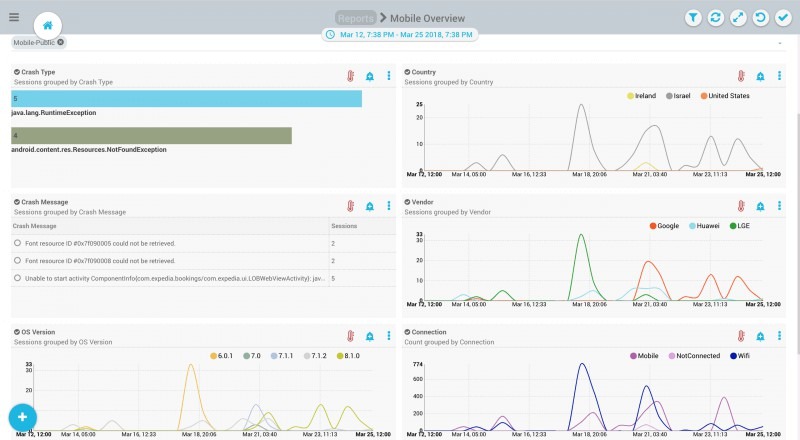This screenshot has height=440, width=800.
Task: Click the blue plus add button
Action: point(22,417)
